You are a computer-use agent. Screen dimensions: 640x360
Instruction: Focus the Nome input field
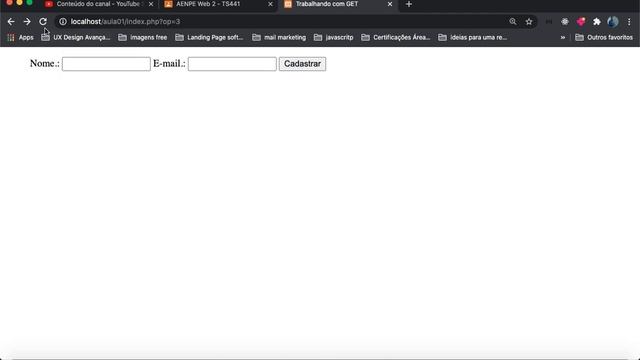pos(106,64)
